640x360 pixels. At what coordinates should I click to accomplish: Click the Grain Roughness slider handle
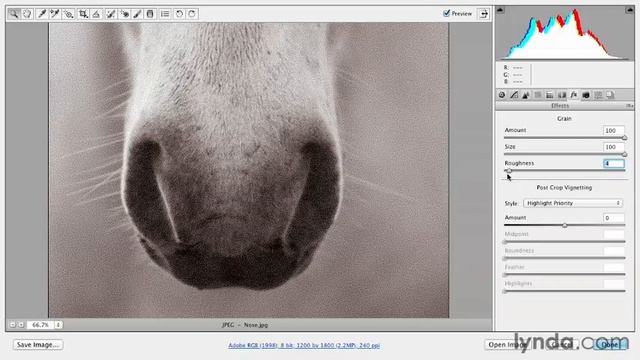tap(509, 171)
